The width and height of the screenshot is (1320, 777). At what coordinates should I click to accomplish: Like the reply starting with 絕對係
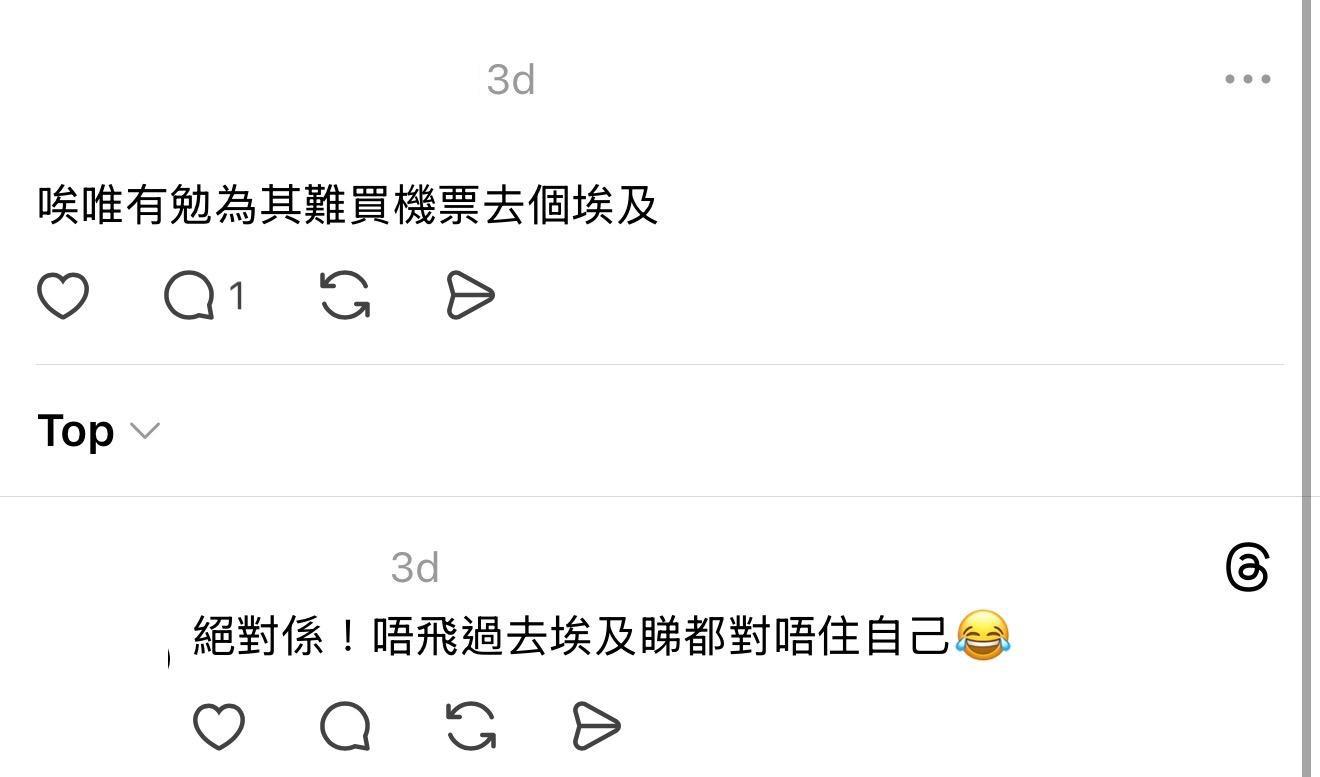click(218, 726)
